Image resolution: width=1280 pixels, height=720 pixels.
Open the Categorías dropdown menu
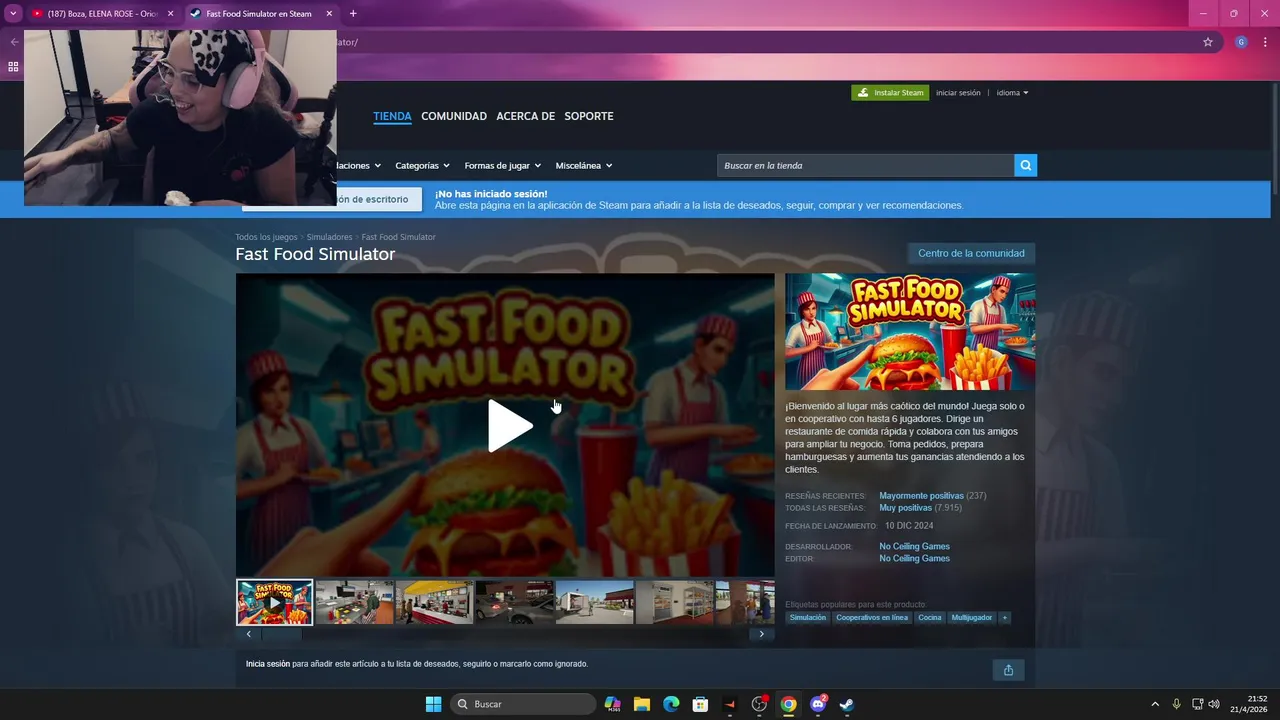pyautogui.click(x=422, y=166)
